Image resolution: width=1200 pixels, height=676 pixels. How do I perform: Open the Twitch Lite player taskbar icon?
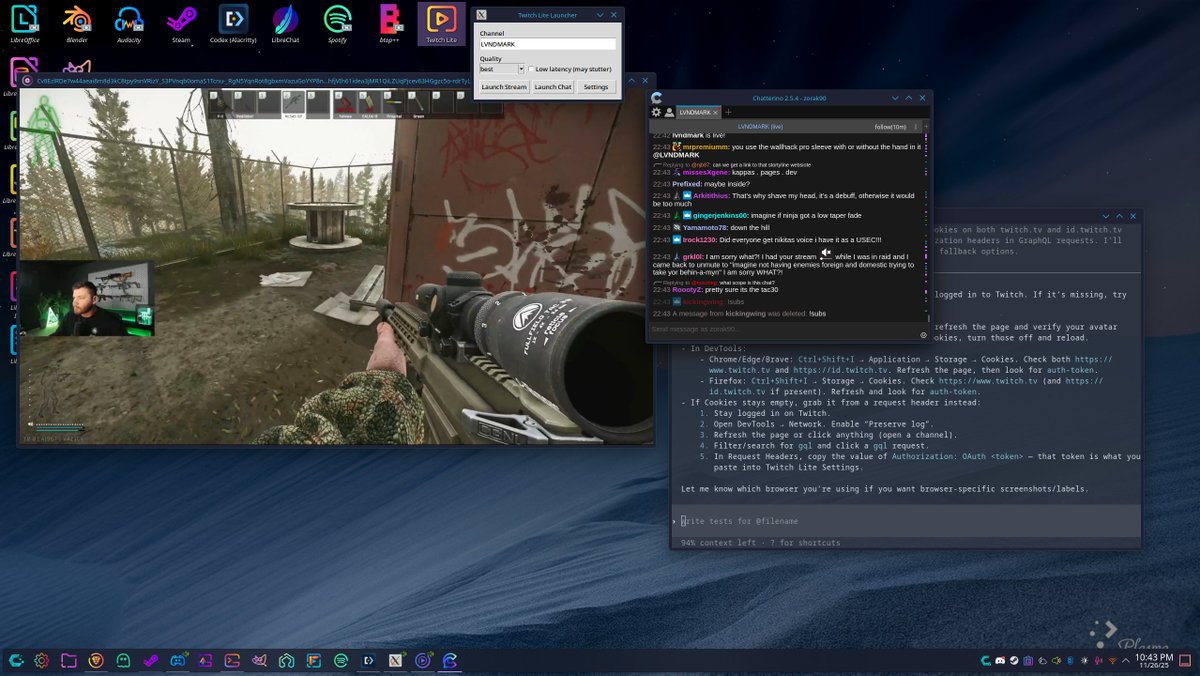423,660
